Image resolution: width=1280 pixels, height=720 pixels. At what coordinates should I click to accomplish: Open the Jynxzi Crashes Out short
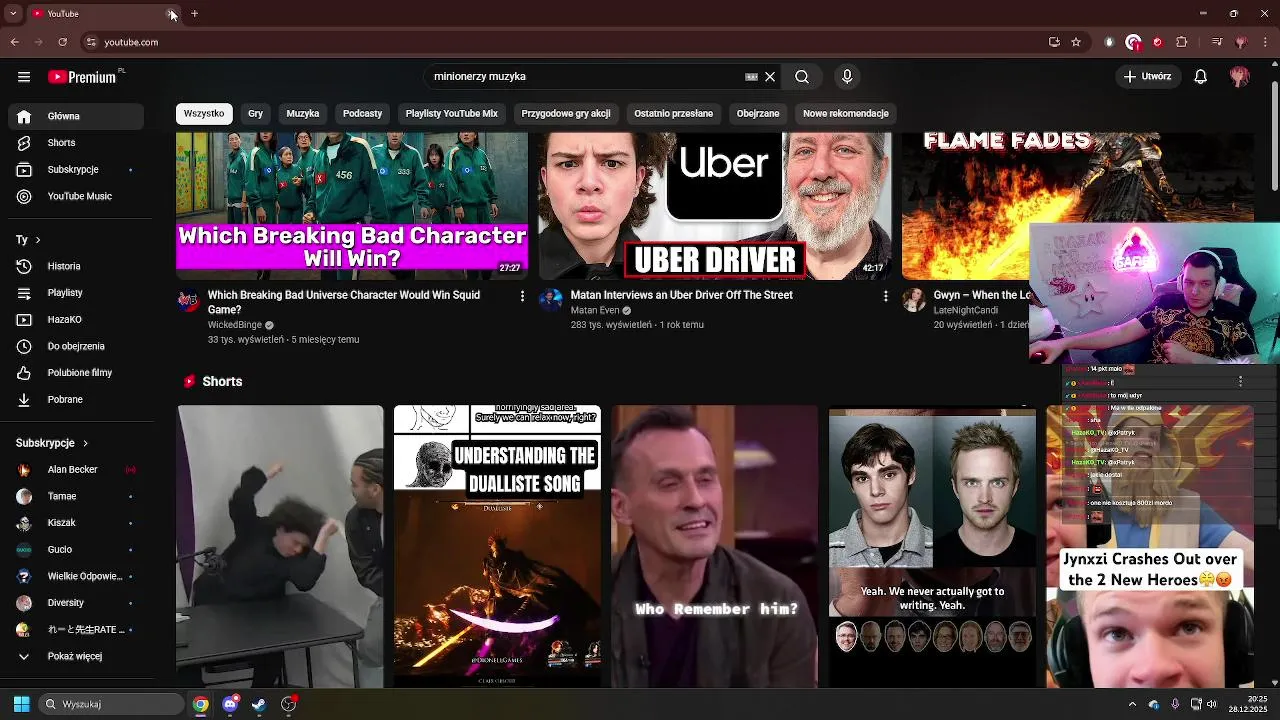pos(1149,546)
